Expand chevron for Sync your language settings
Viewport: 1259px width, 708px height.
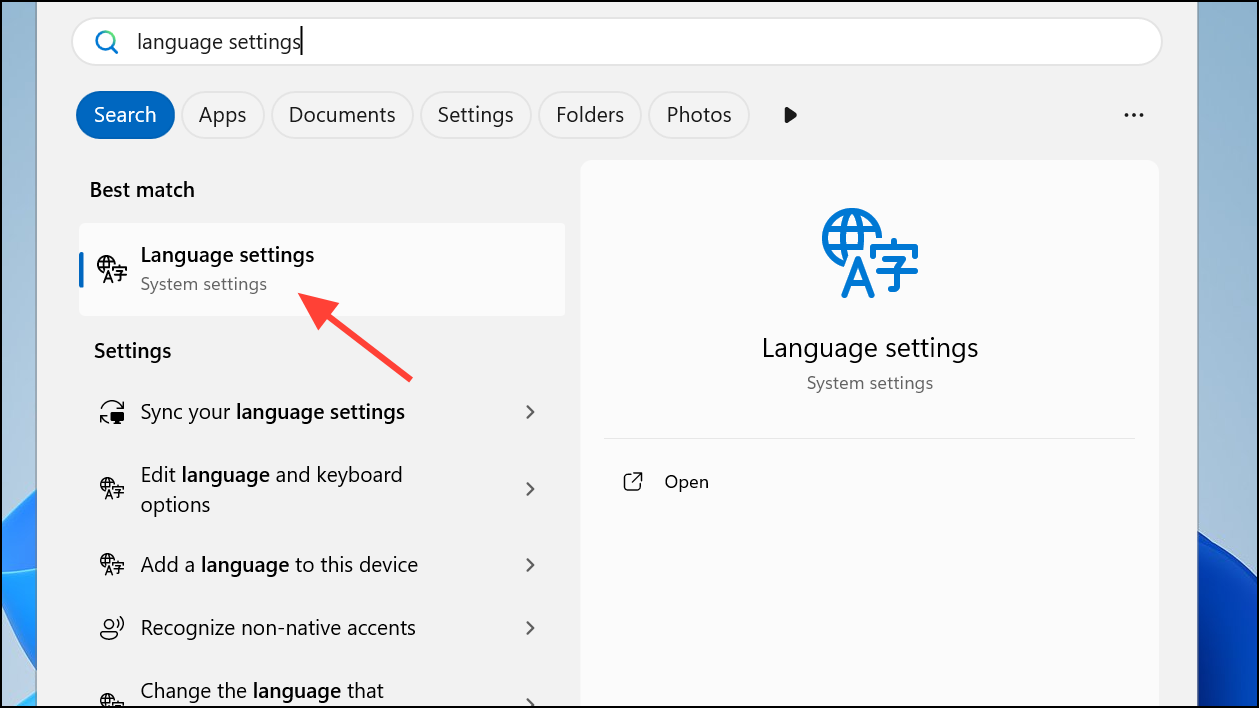[x=530, y=412]
